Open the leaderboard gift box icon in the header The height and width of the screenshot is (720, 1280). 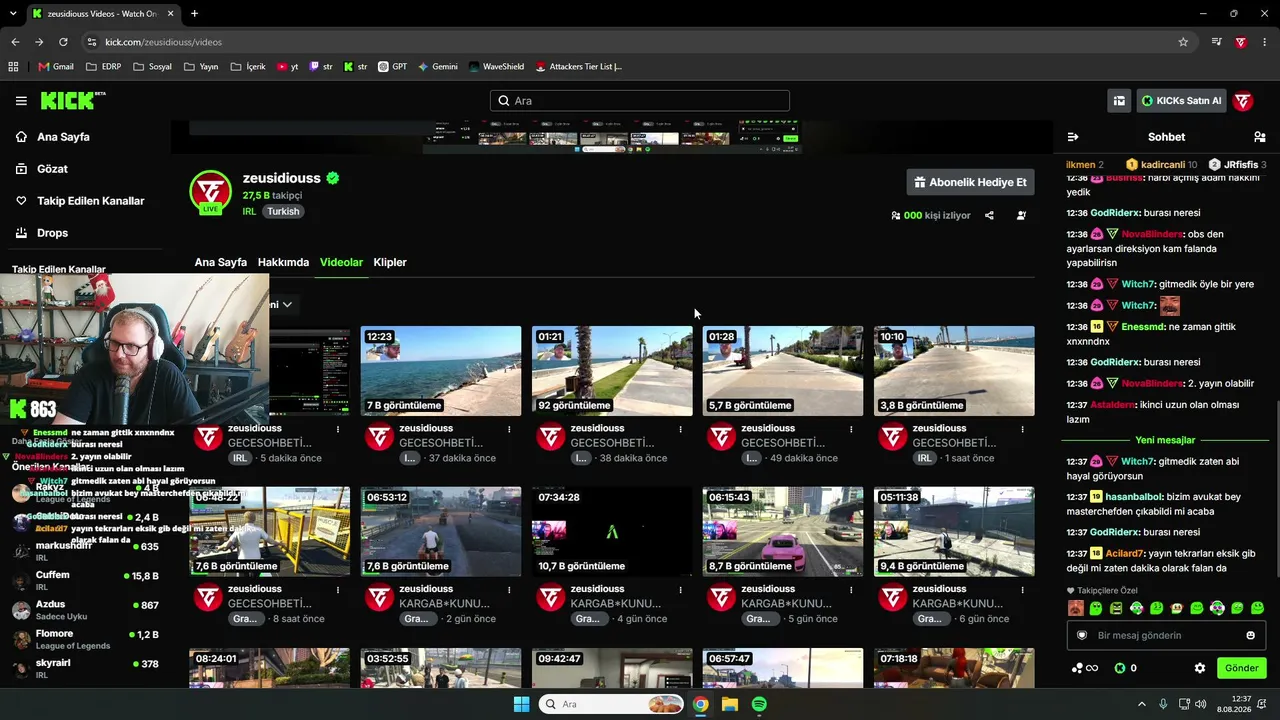[x=1119, y=101]
